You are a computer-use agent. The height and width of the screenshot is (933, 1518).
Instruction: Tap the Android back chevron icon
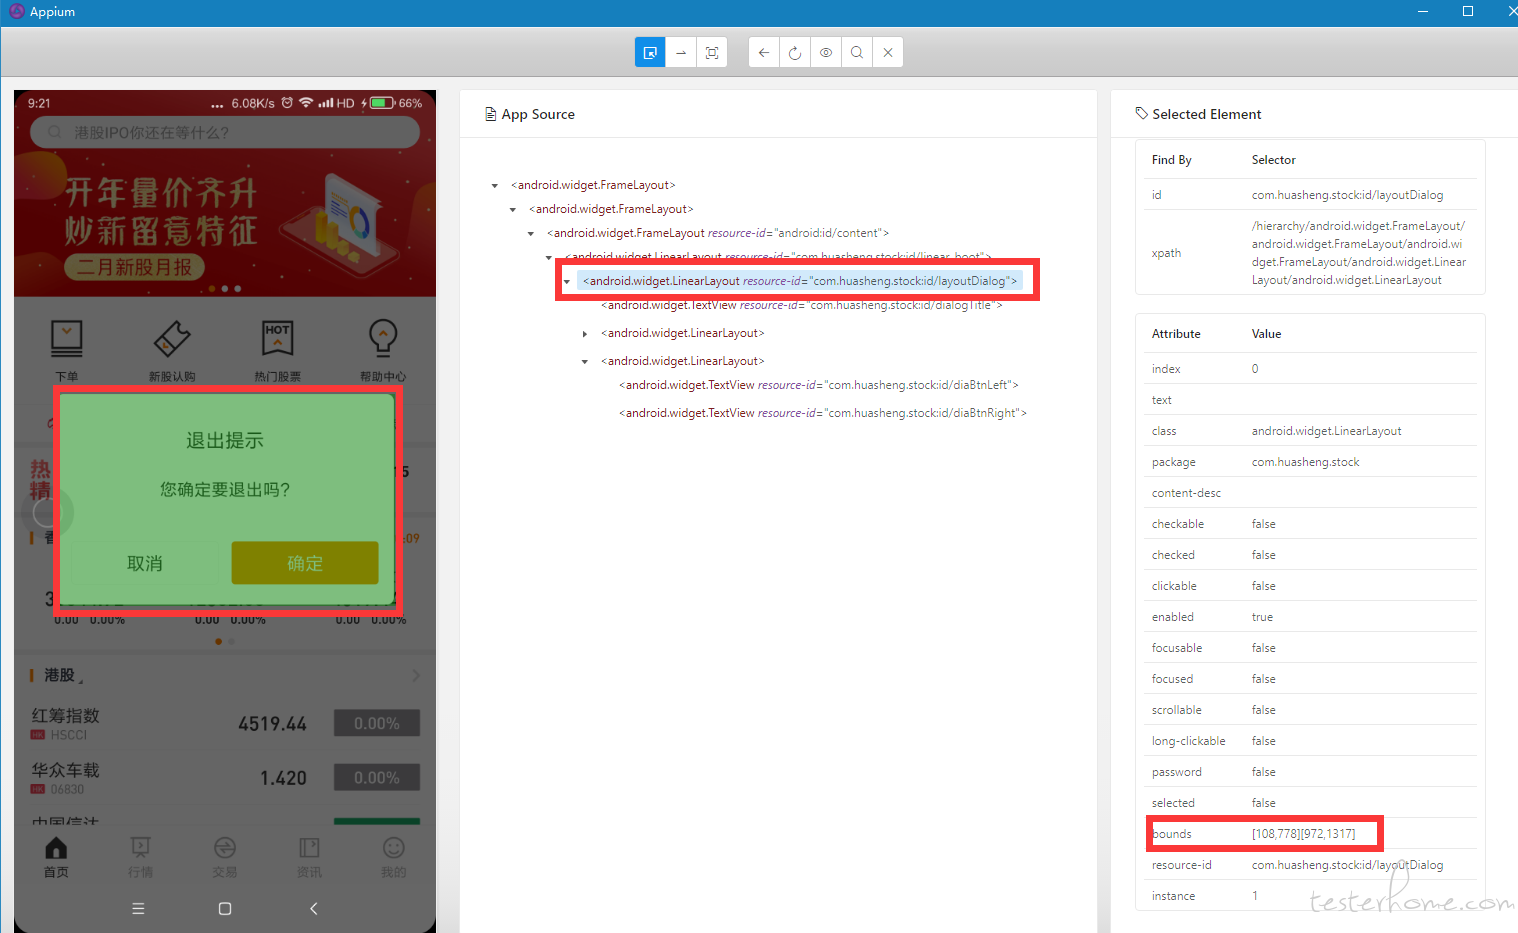(313, 909)
